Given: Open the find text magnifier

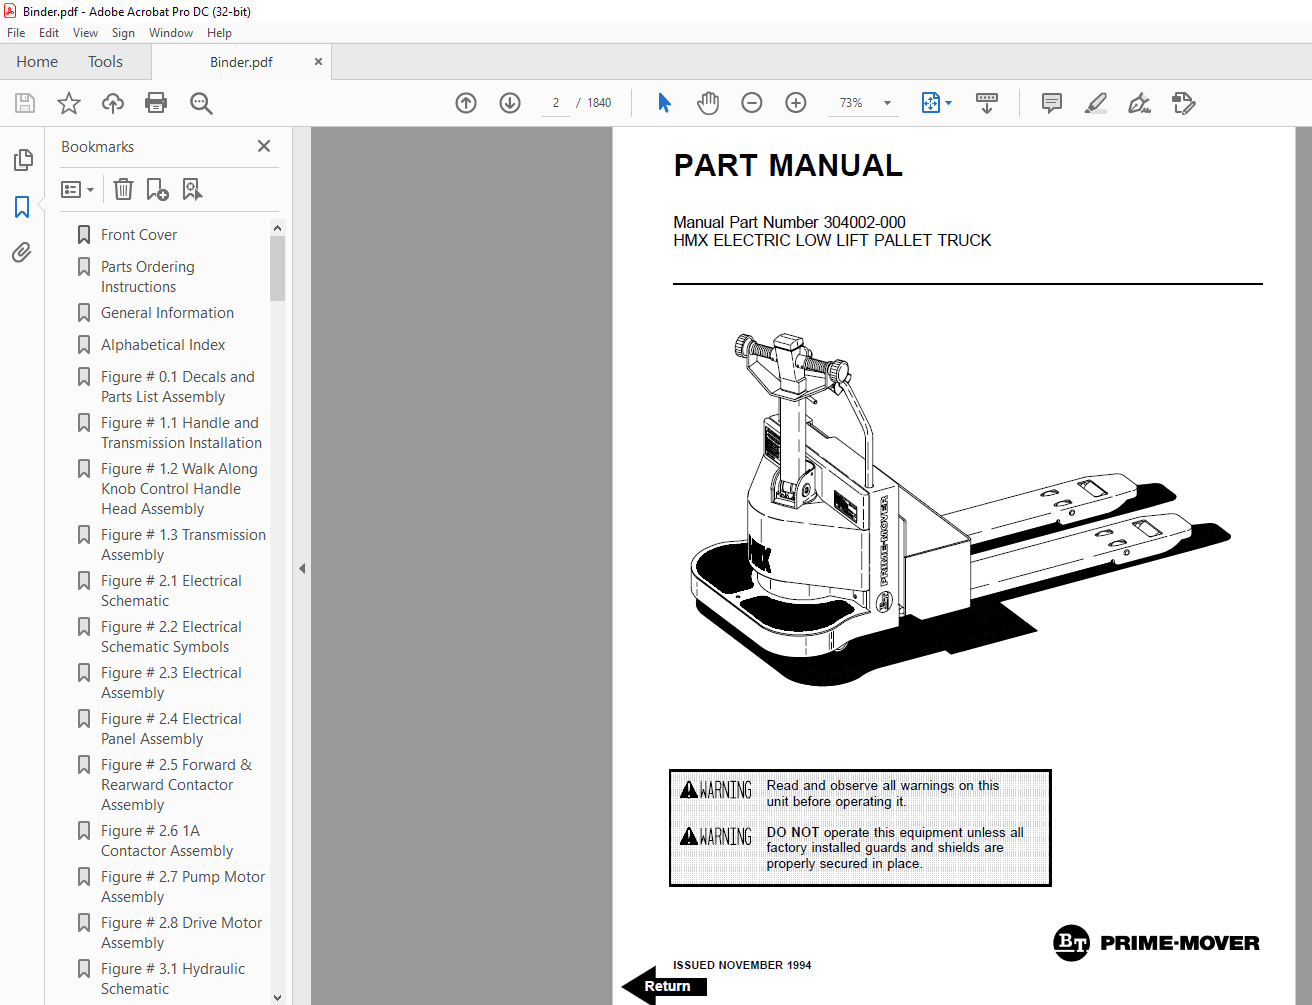Looking at the screenshot, I should (201, 103).
